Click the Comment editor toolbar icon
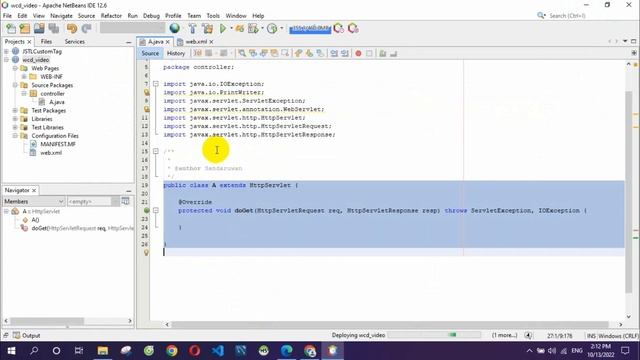The image size is (640, 360). (382, 53)
